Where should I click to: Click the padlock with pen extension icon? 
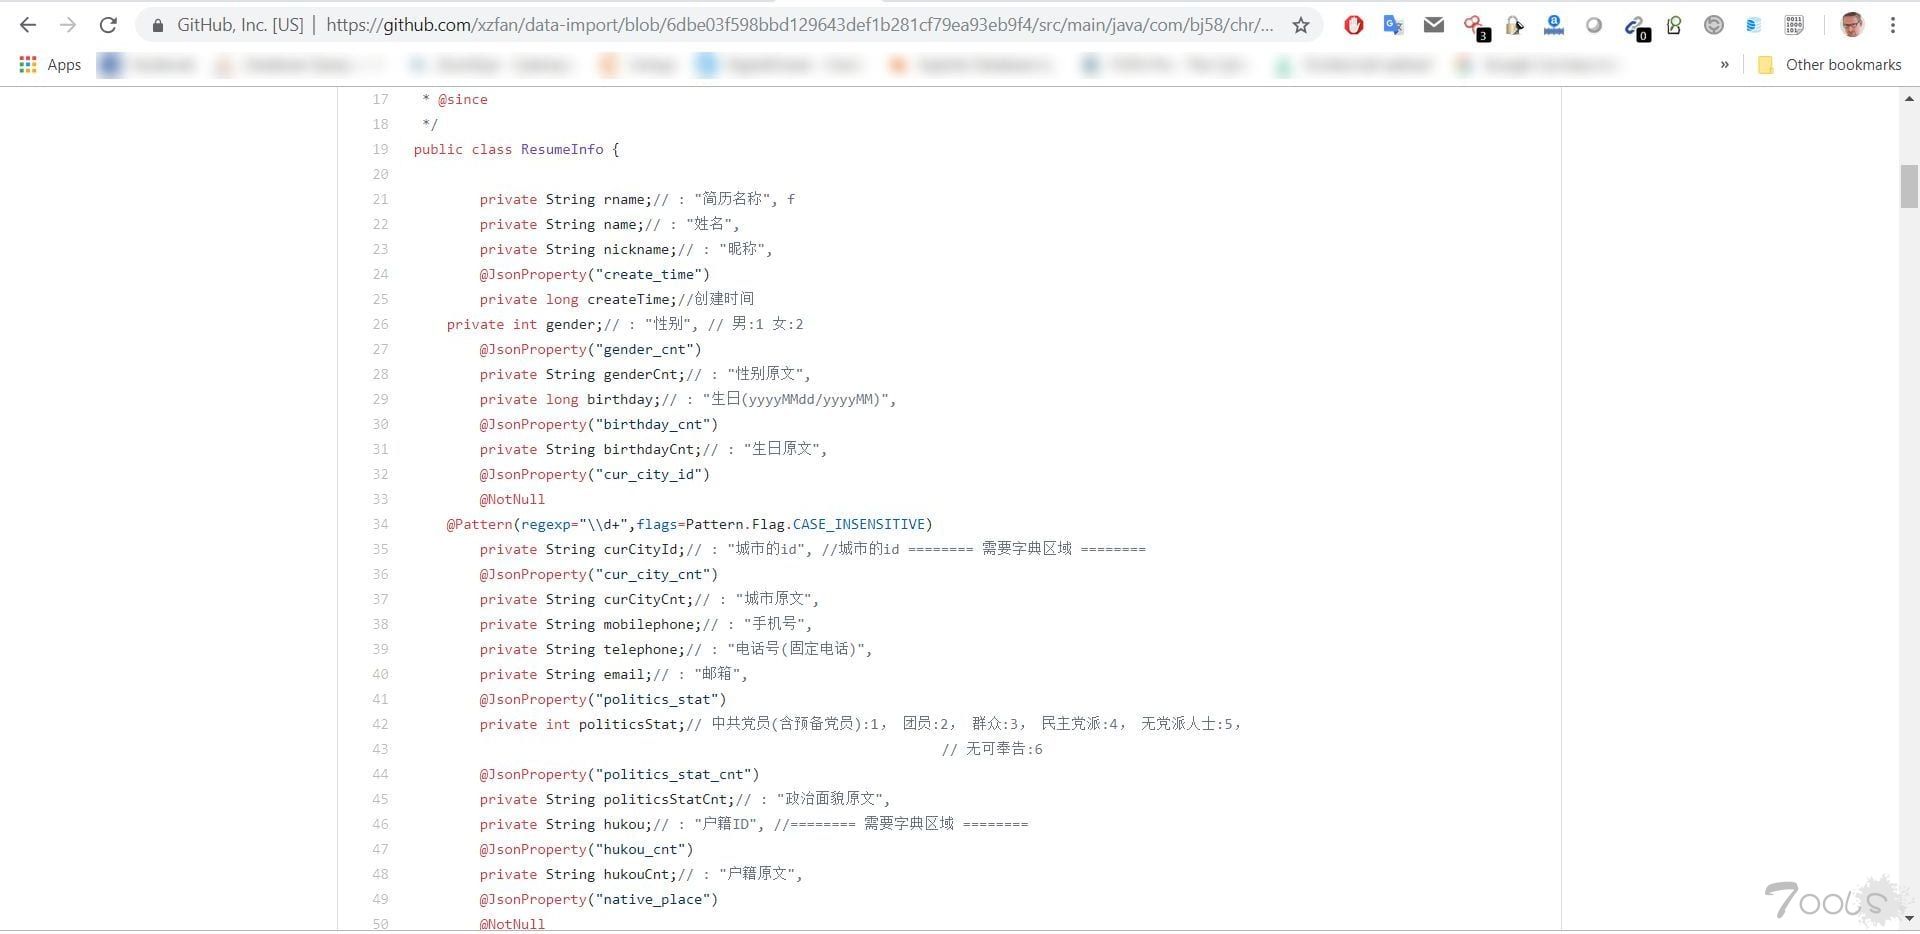click(1514, 26)
